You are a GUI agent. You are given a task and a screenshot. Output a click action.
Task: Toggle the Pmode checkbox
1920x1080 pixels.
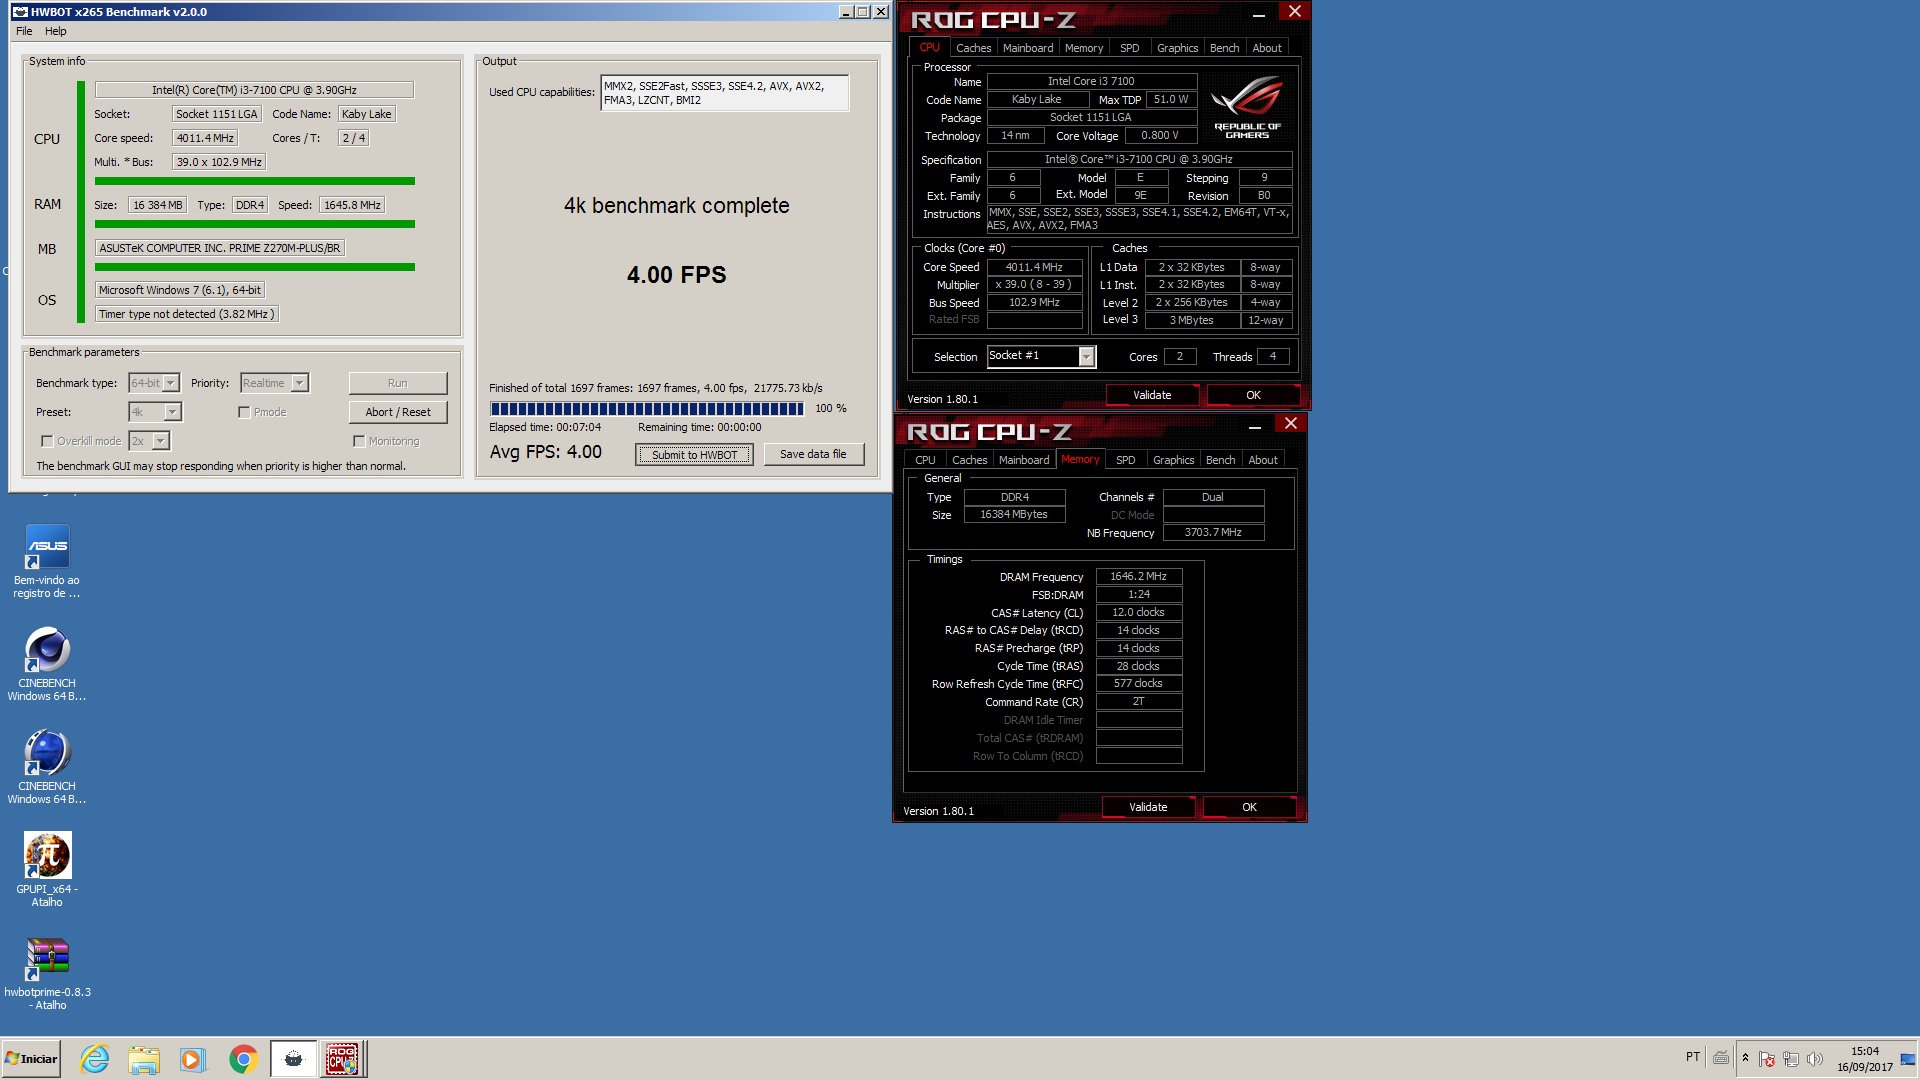coord(243,412)
